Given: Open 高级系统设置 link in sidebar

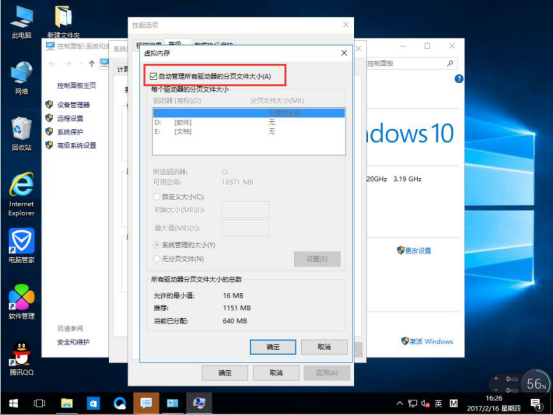Looking at the screenshot, I should [x=77, y=145].
